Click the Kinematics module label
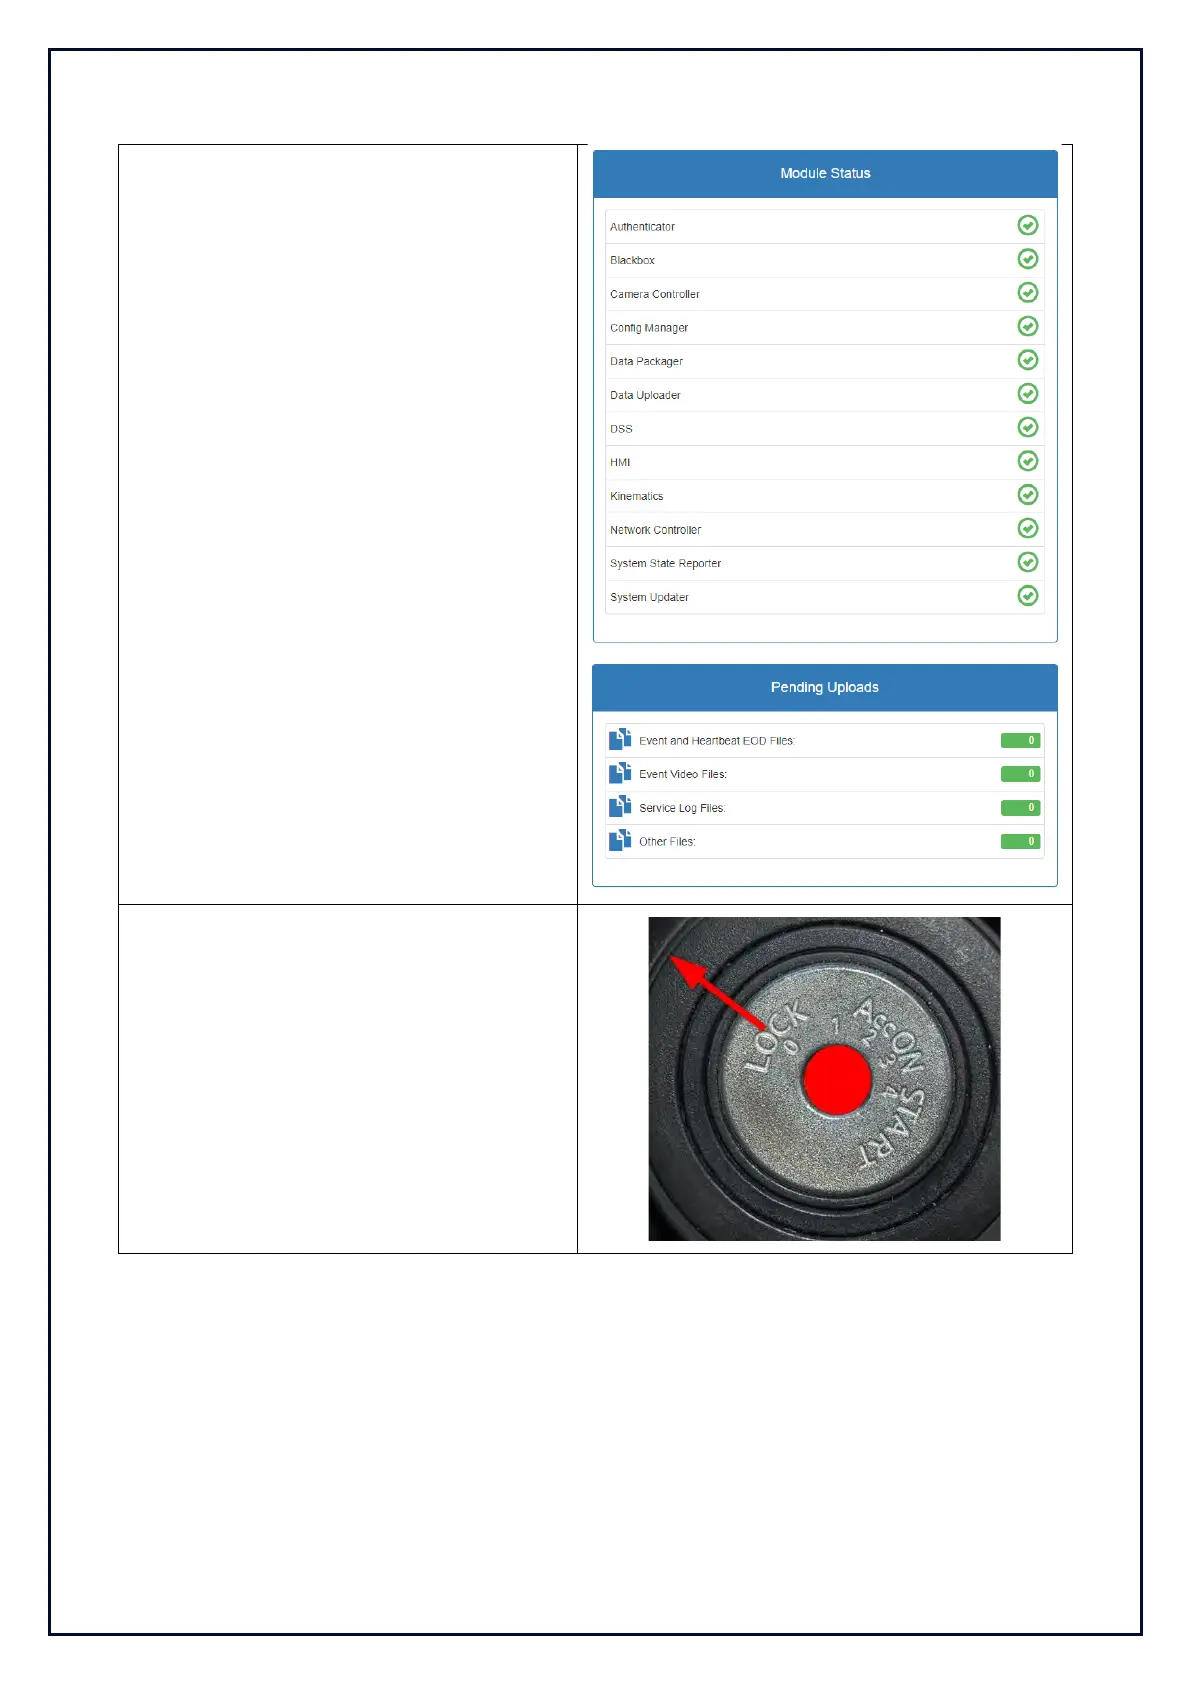1191x1684 pixels. (636, 496)
